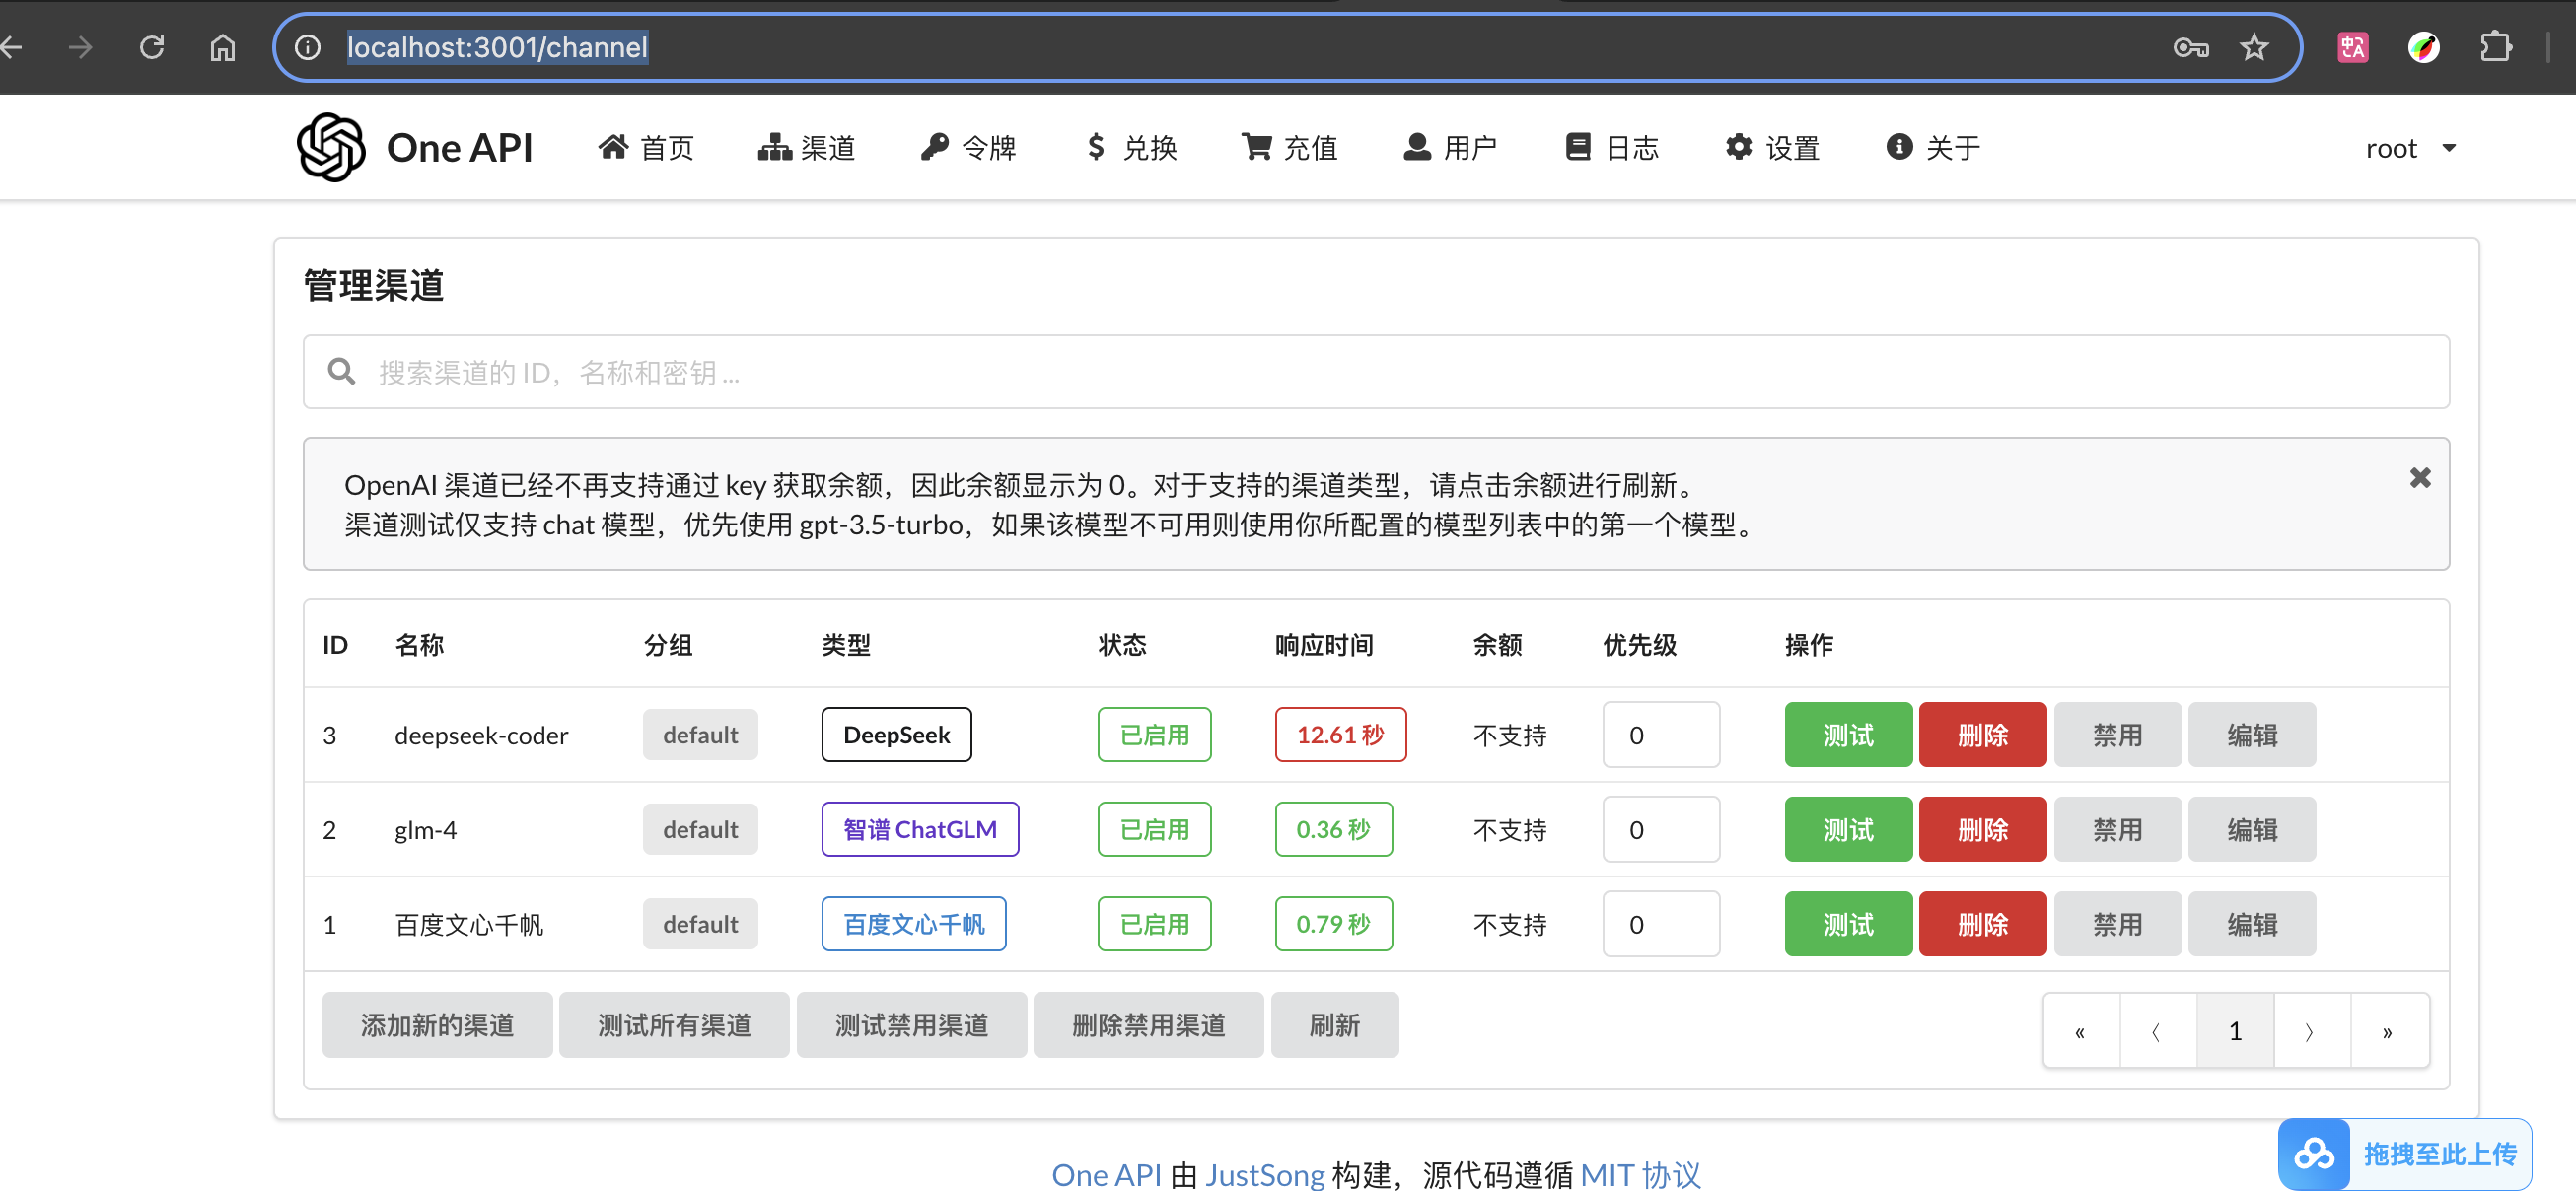Reload the page with browser refresh icon

click(152, 47)
